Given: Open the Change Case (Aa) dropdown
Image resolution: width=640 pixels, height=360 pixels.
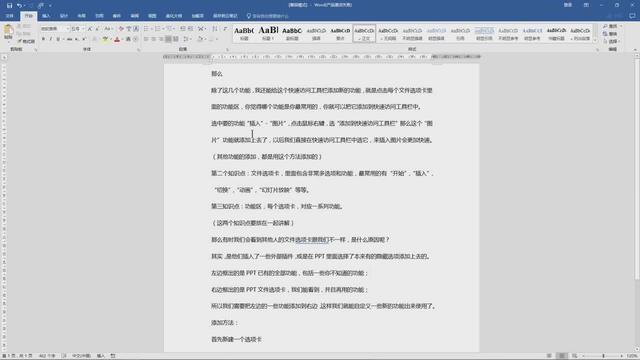Looking at the screenshot, I should point(108,29).
